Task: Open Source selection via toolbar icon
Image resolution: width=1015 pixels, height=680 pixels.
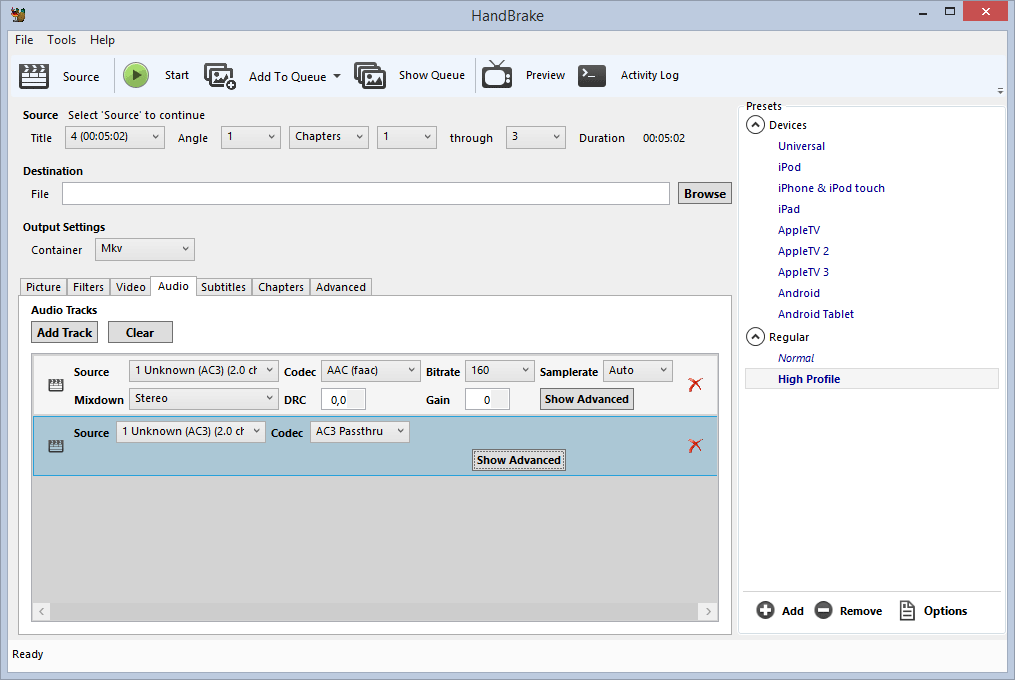Action: (34, 76)
